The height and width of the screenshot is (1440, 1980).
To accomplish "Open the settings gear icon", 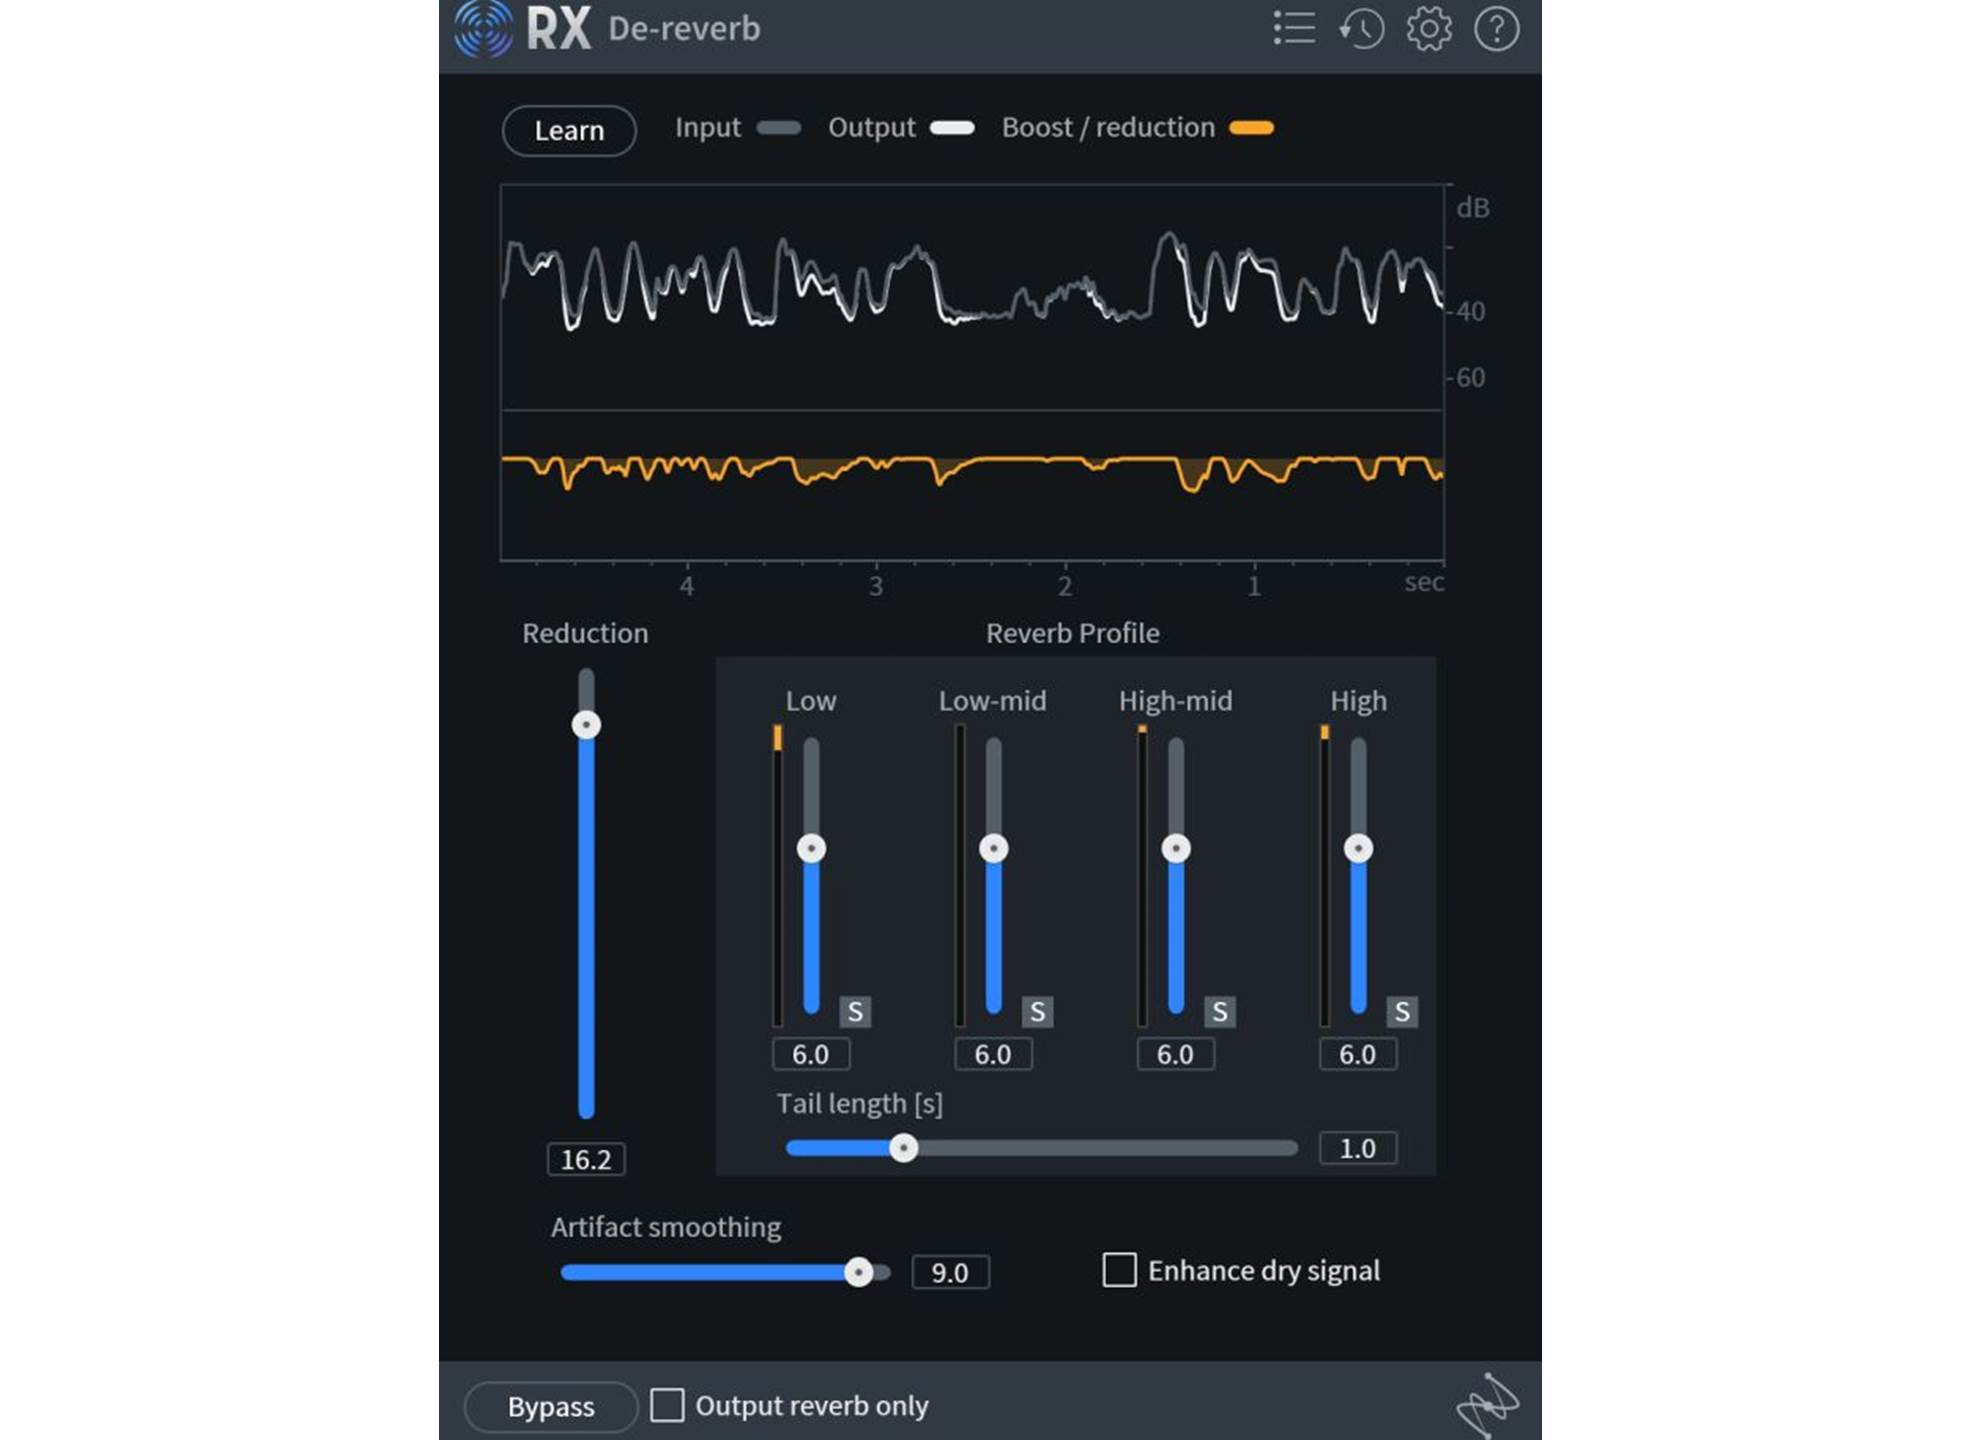I will click(1428, 28).
